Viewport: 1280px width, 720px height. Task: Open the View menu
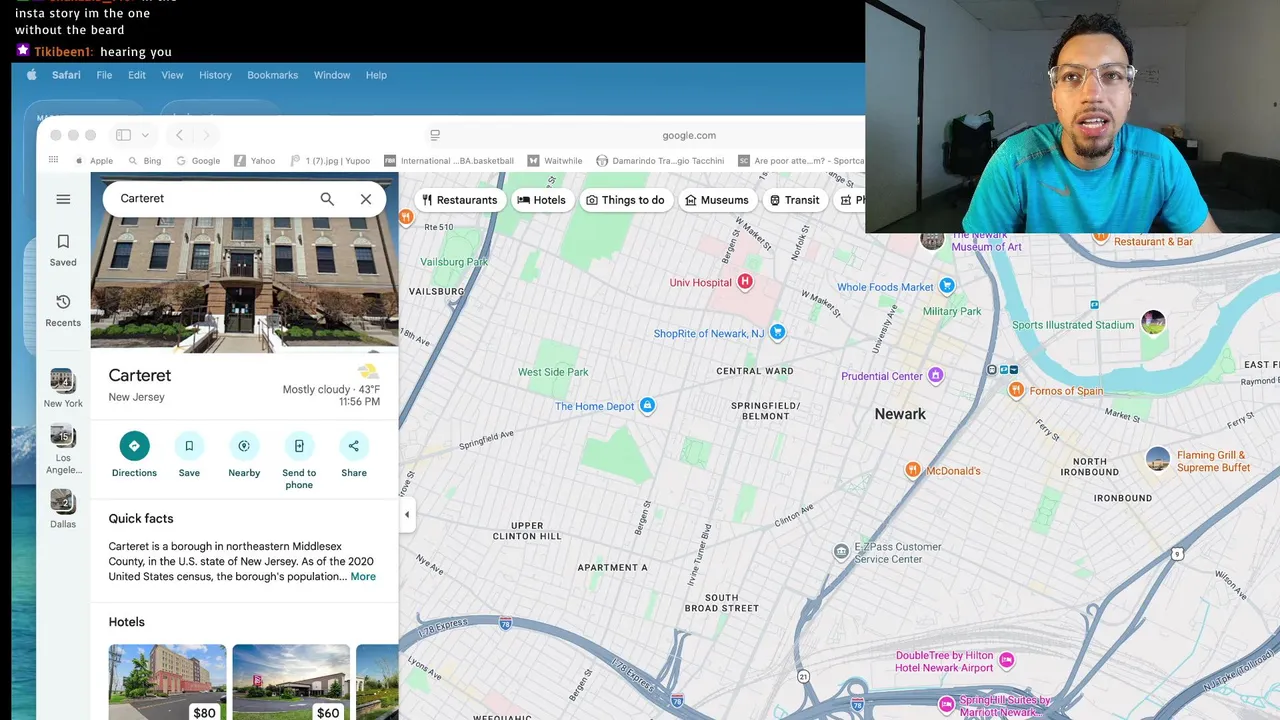pos(172,75)
